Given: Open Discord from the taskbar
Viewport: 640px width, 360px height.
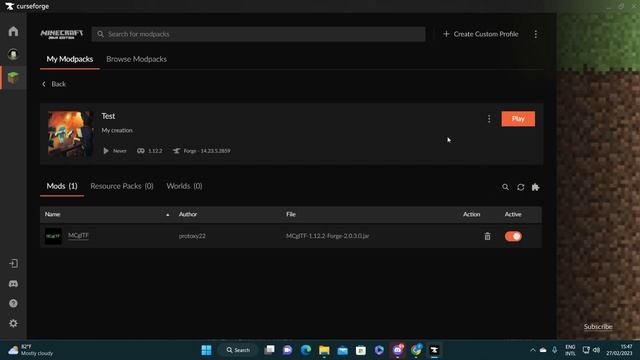Looking at the screenshot, I should click(x=398, y=350).
